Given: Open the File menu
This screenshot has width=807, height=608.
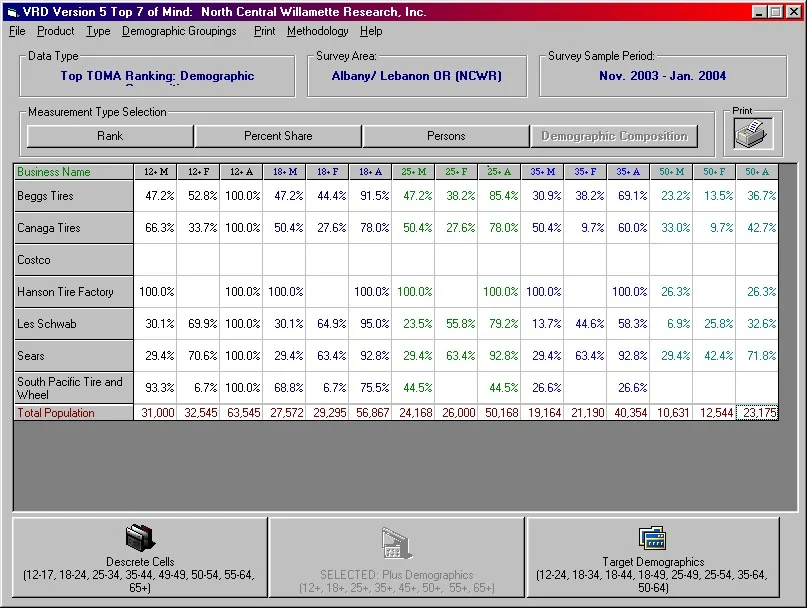Looking at the screenshot, I should [17, 31].
